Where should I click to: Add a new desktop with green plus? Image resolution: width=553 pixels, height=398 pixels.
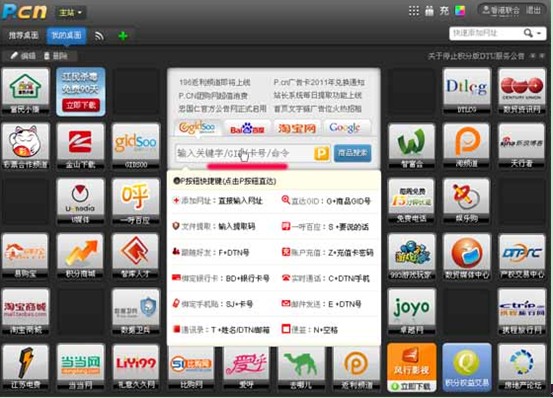123,36
